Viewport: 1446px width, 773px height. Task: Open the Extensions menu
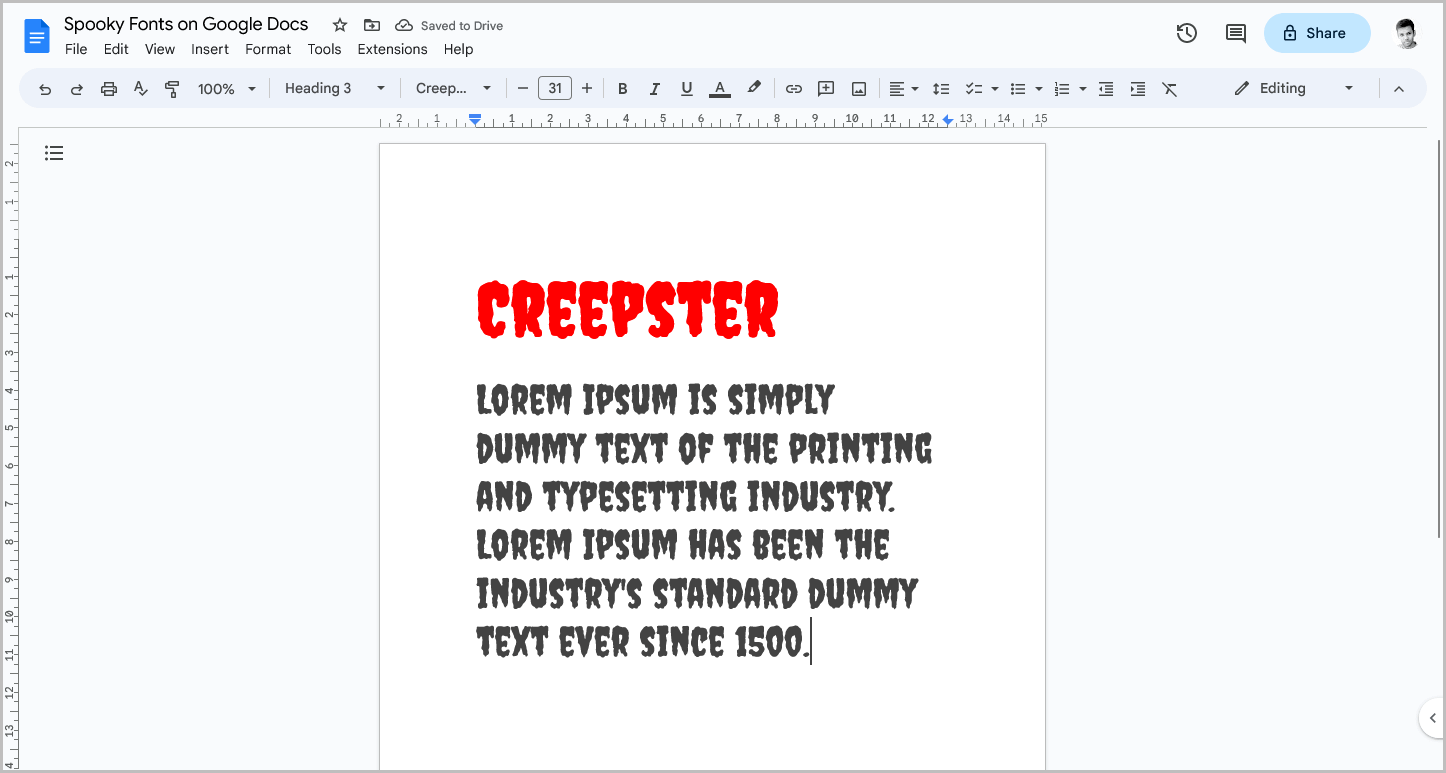392,49
